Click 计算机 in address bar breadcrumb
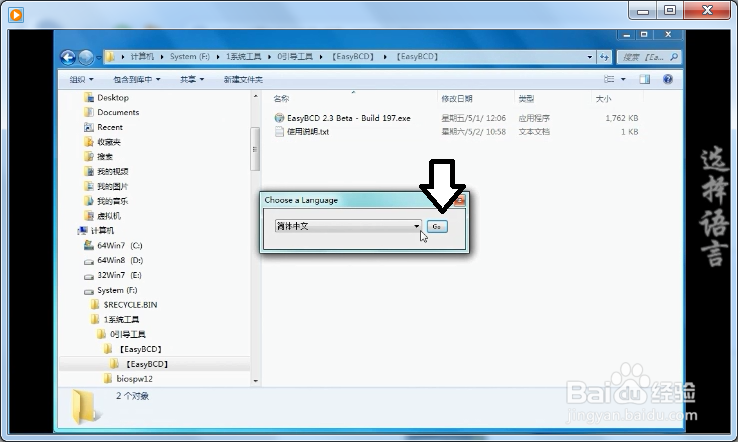The height and width of the screenshot is (442, 738). (142, 57)
